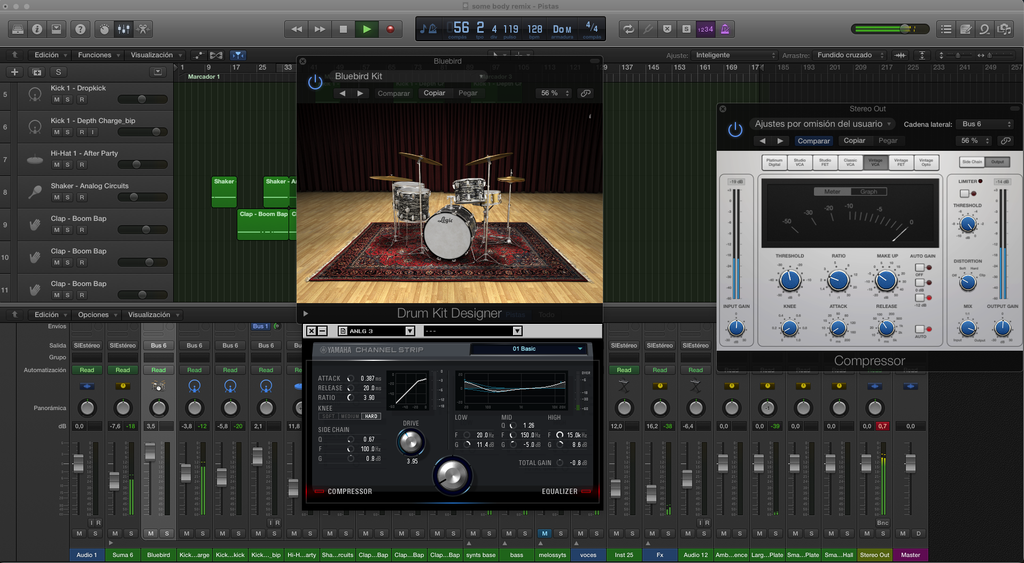Toggle the Mixer faders icon
This screenshot has width=1024, height=563.
click(124, 29)
